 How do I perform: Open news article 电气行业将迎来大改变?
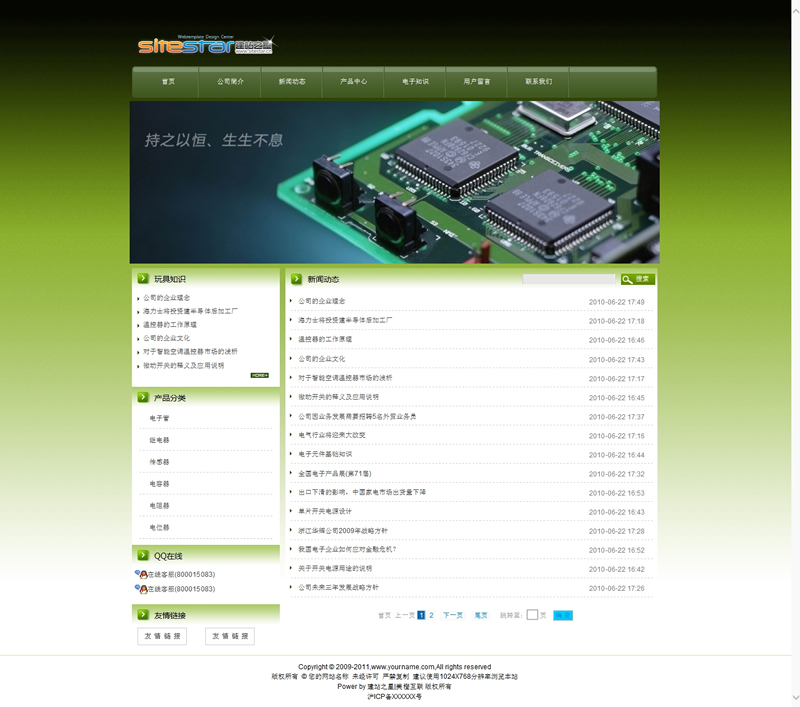[x=332, y=435]
